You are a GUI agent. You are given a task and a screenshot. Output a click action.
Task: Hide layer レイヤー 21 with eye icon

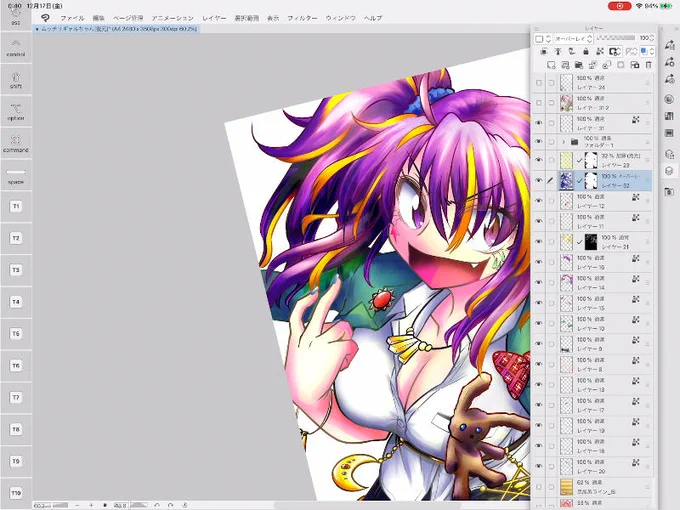pyautogui.click(x=539, y=242)
